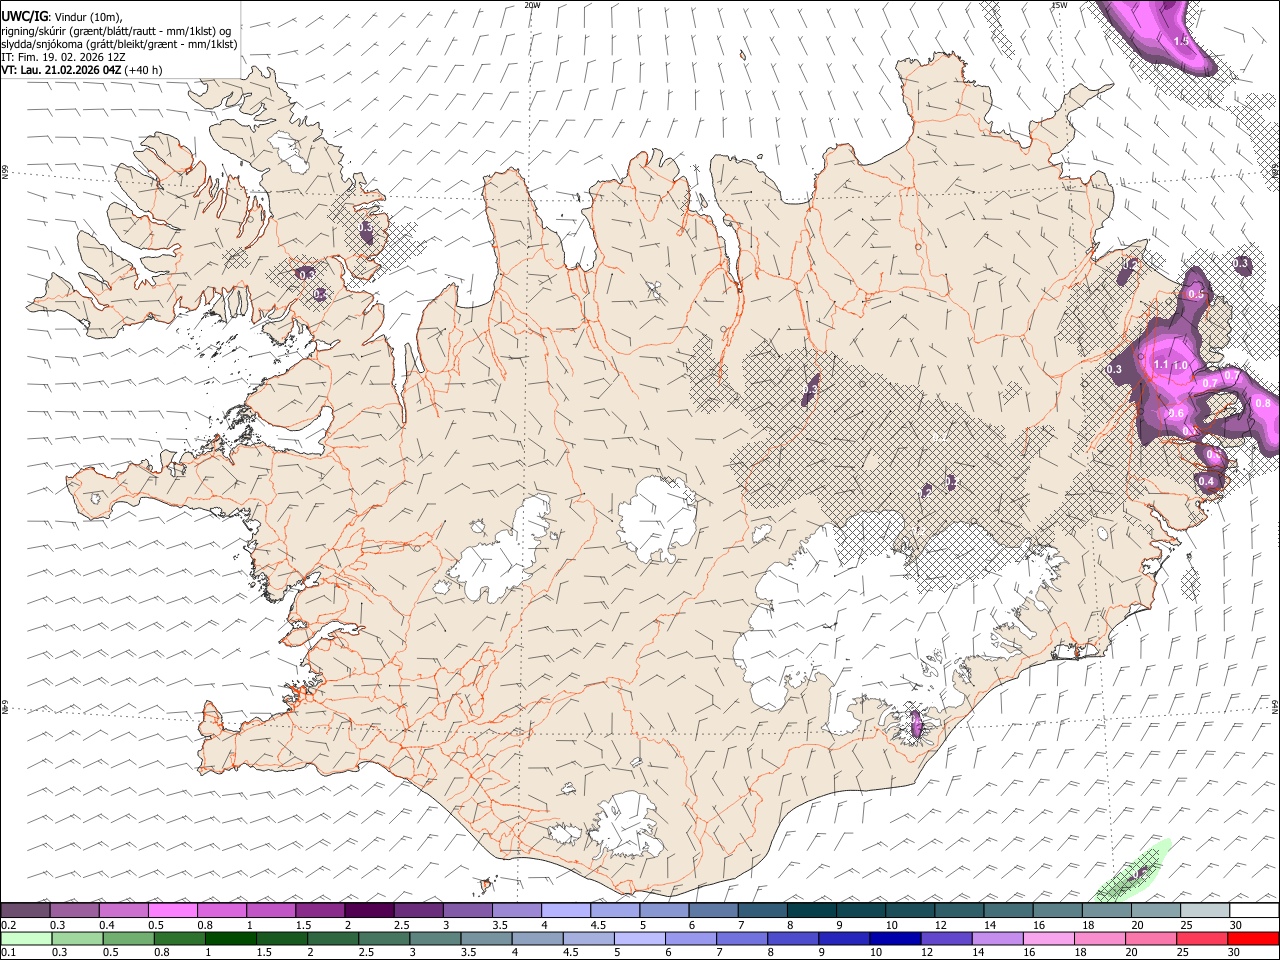Click the 0.4 snowfall value on southeast coast
This screenshot has height=960, width=1280.
coord(1206,481)
